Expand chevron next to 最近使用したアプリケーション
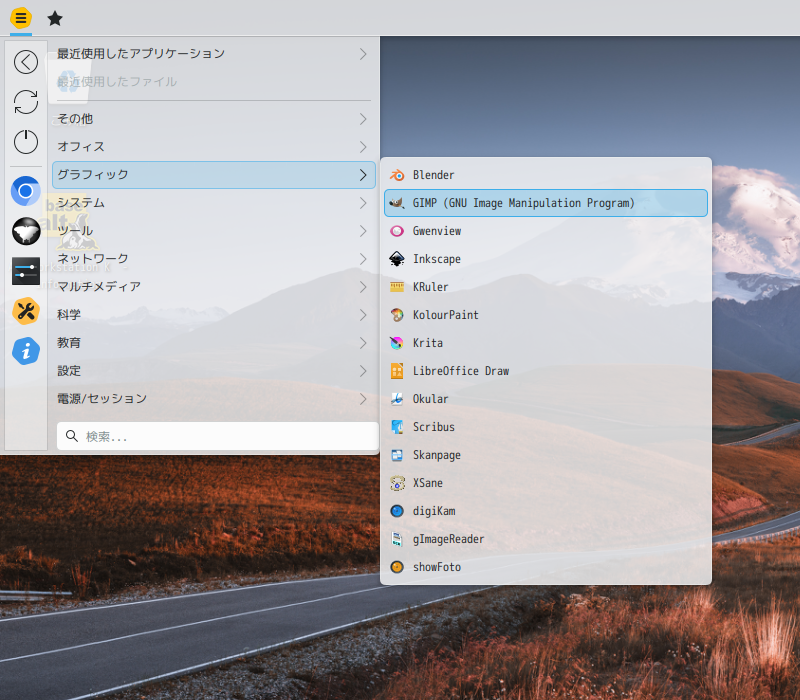 click(363, 54)
